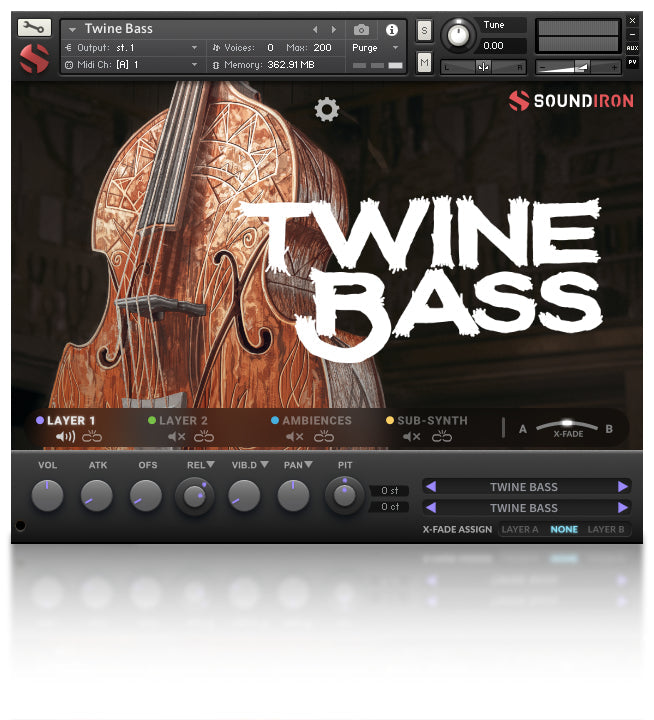Screen dimensions: 654x720
Task: Toggle the Mute M button
Action: (x=424, y=64)
